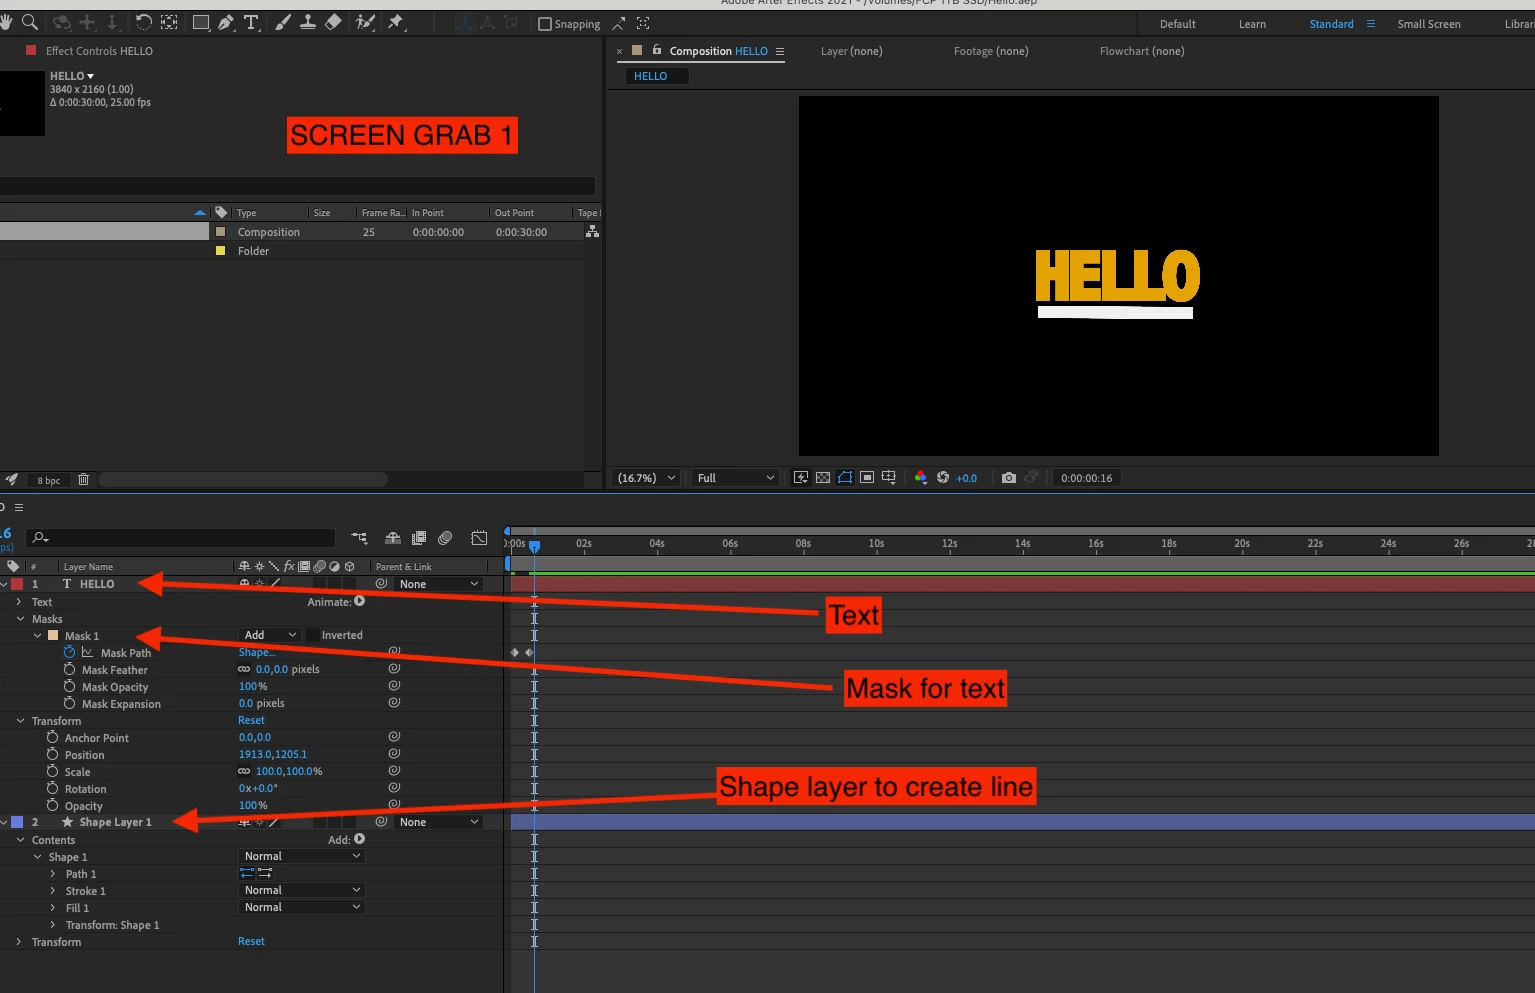Select the Pen tool
The image size is (1535, 993).
point(226,22)
